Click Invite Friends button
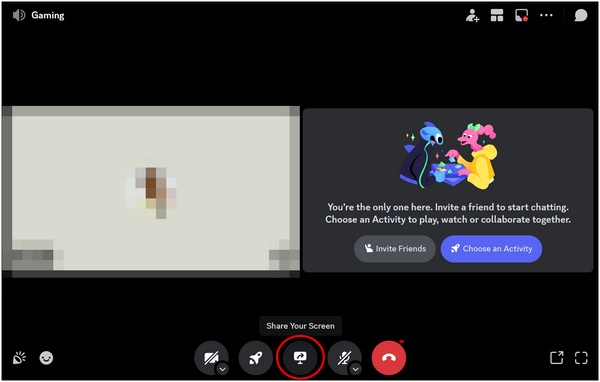This screenshot has height=382, width=600. click(x=395, y=249)
